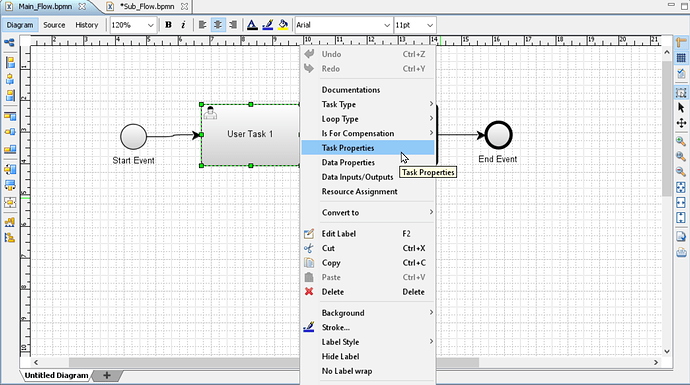Click the line color pen icon
690x385 pixels.
pyautogui.click(x=268, y=25)
